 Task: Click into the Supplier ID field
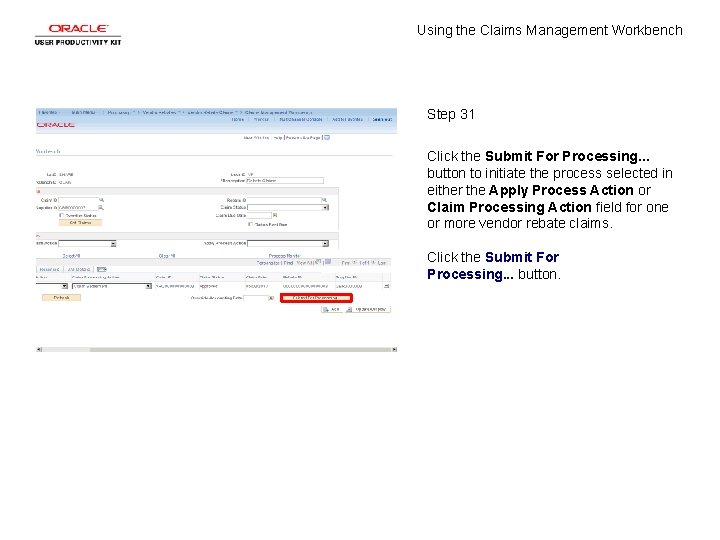(x=78, y=208)
